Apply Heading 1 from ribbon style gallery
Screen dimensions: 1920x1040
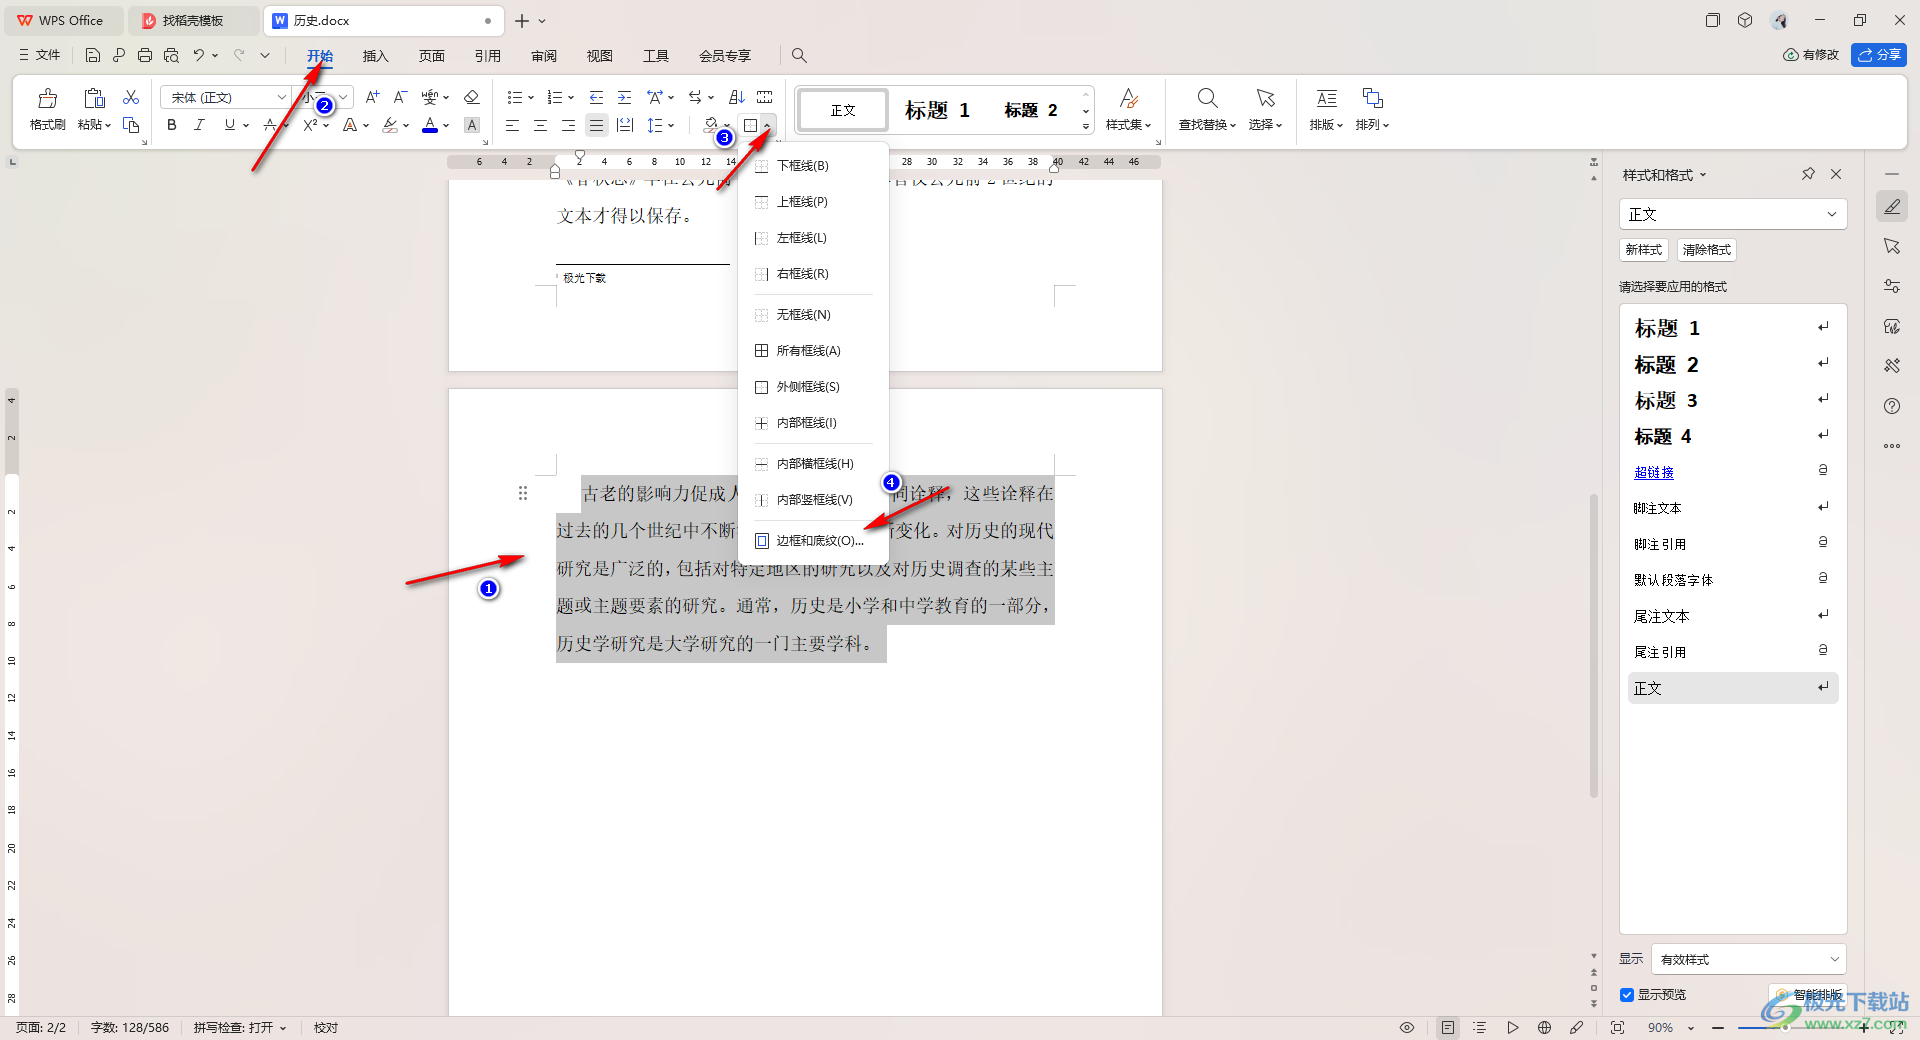(937, 110)
